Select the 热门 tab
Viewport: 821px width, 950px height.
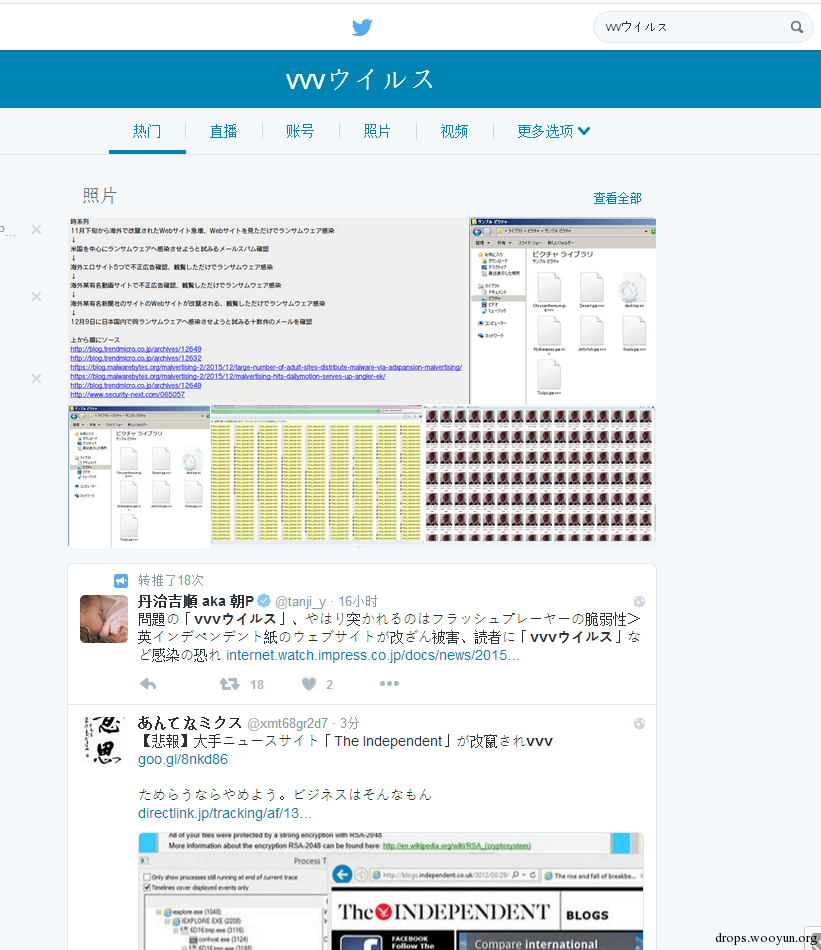(x=147, y=131)
